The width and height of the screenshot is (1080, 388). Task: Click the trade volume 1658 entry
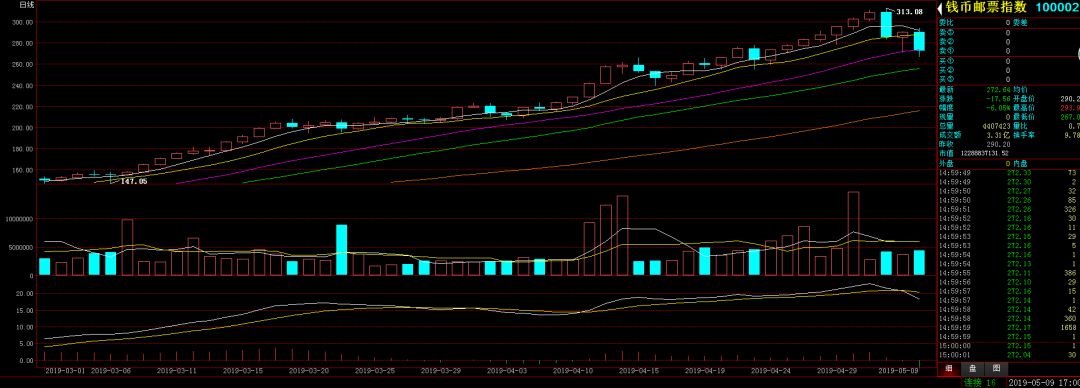1068,327
